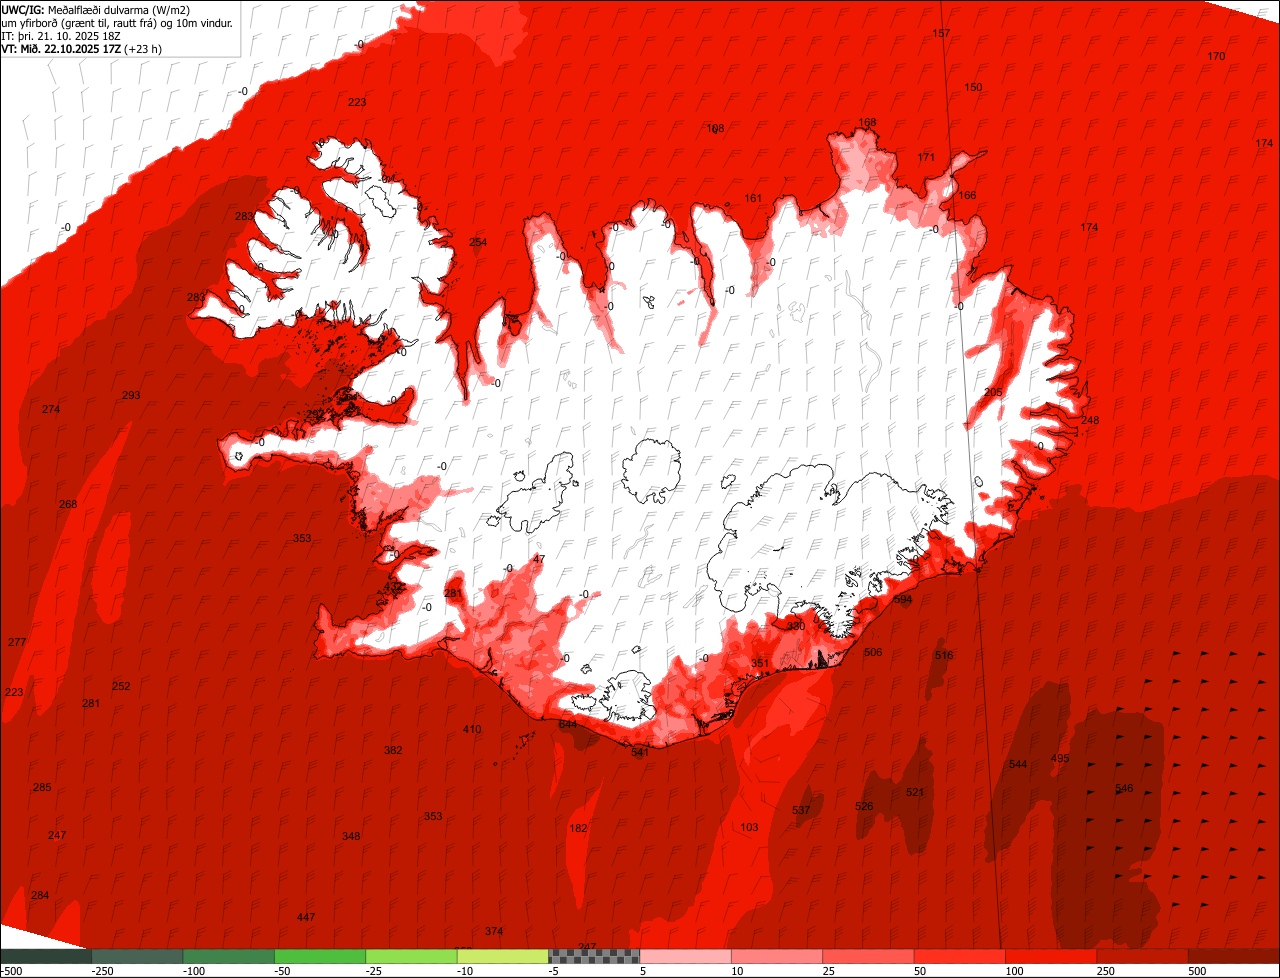
Task: Click the map value 252 in the southwest sea
Action: click(121, 686)
